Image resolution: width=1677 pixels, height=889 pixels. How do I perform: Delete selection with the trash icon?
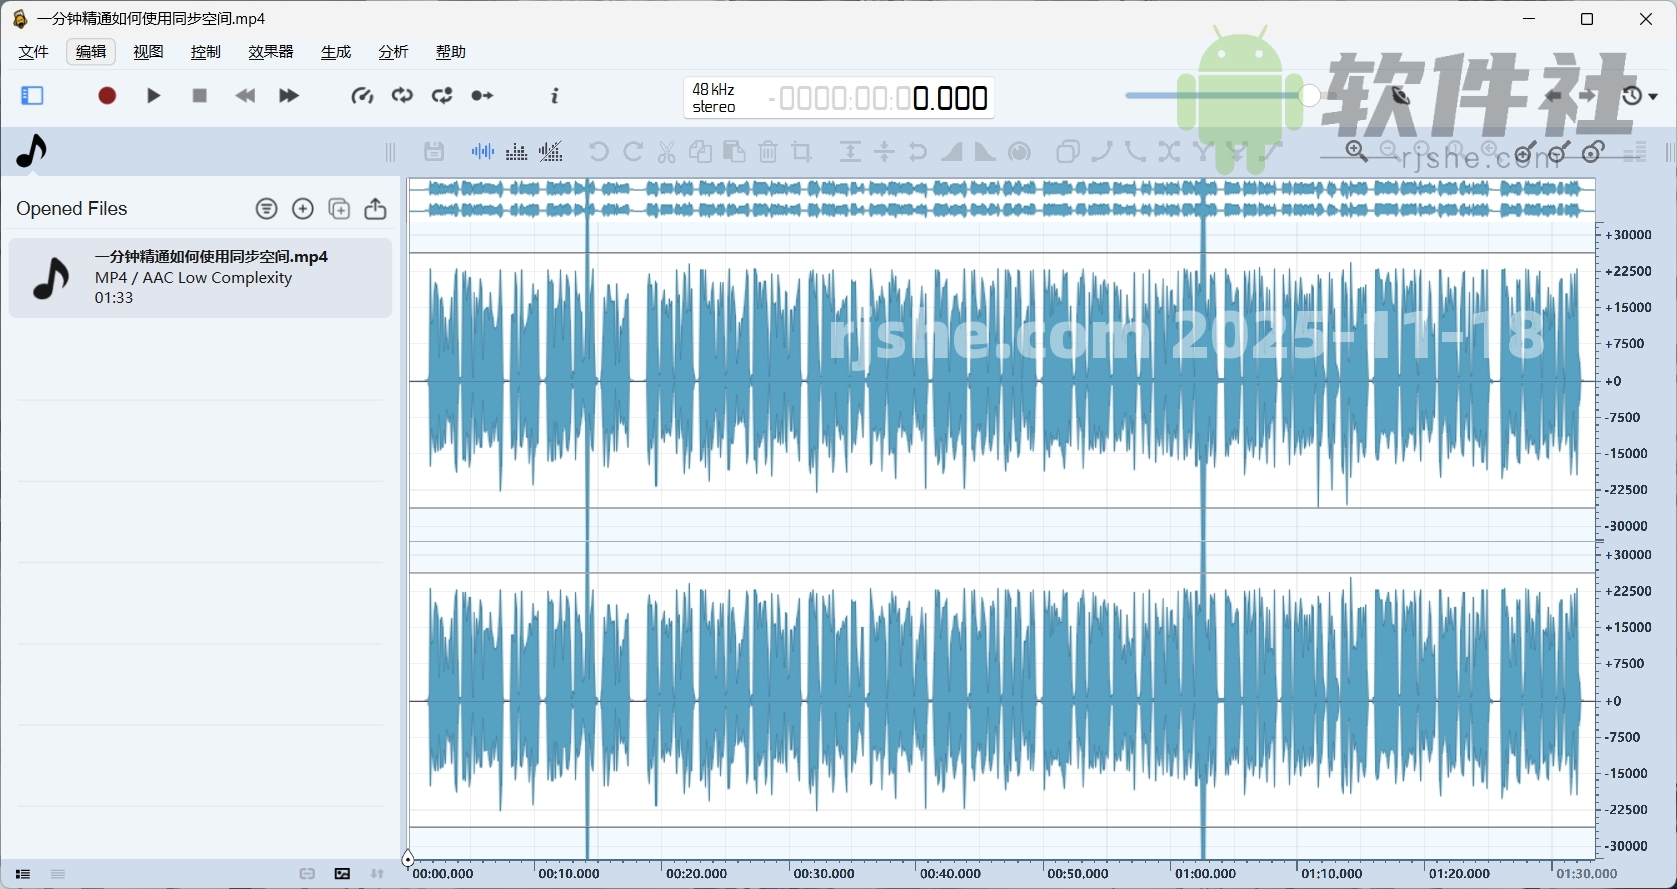click(x=768, y=152)
